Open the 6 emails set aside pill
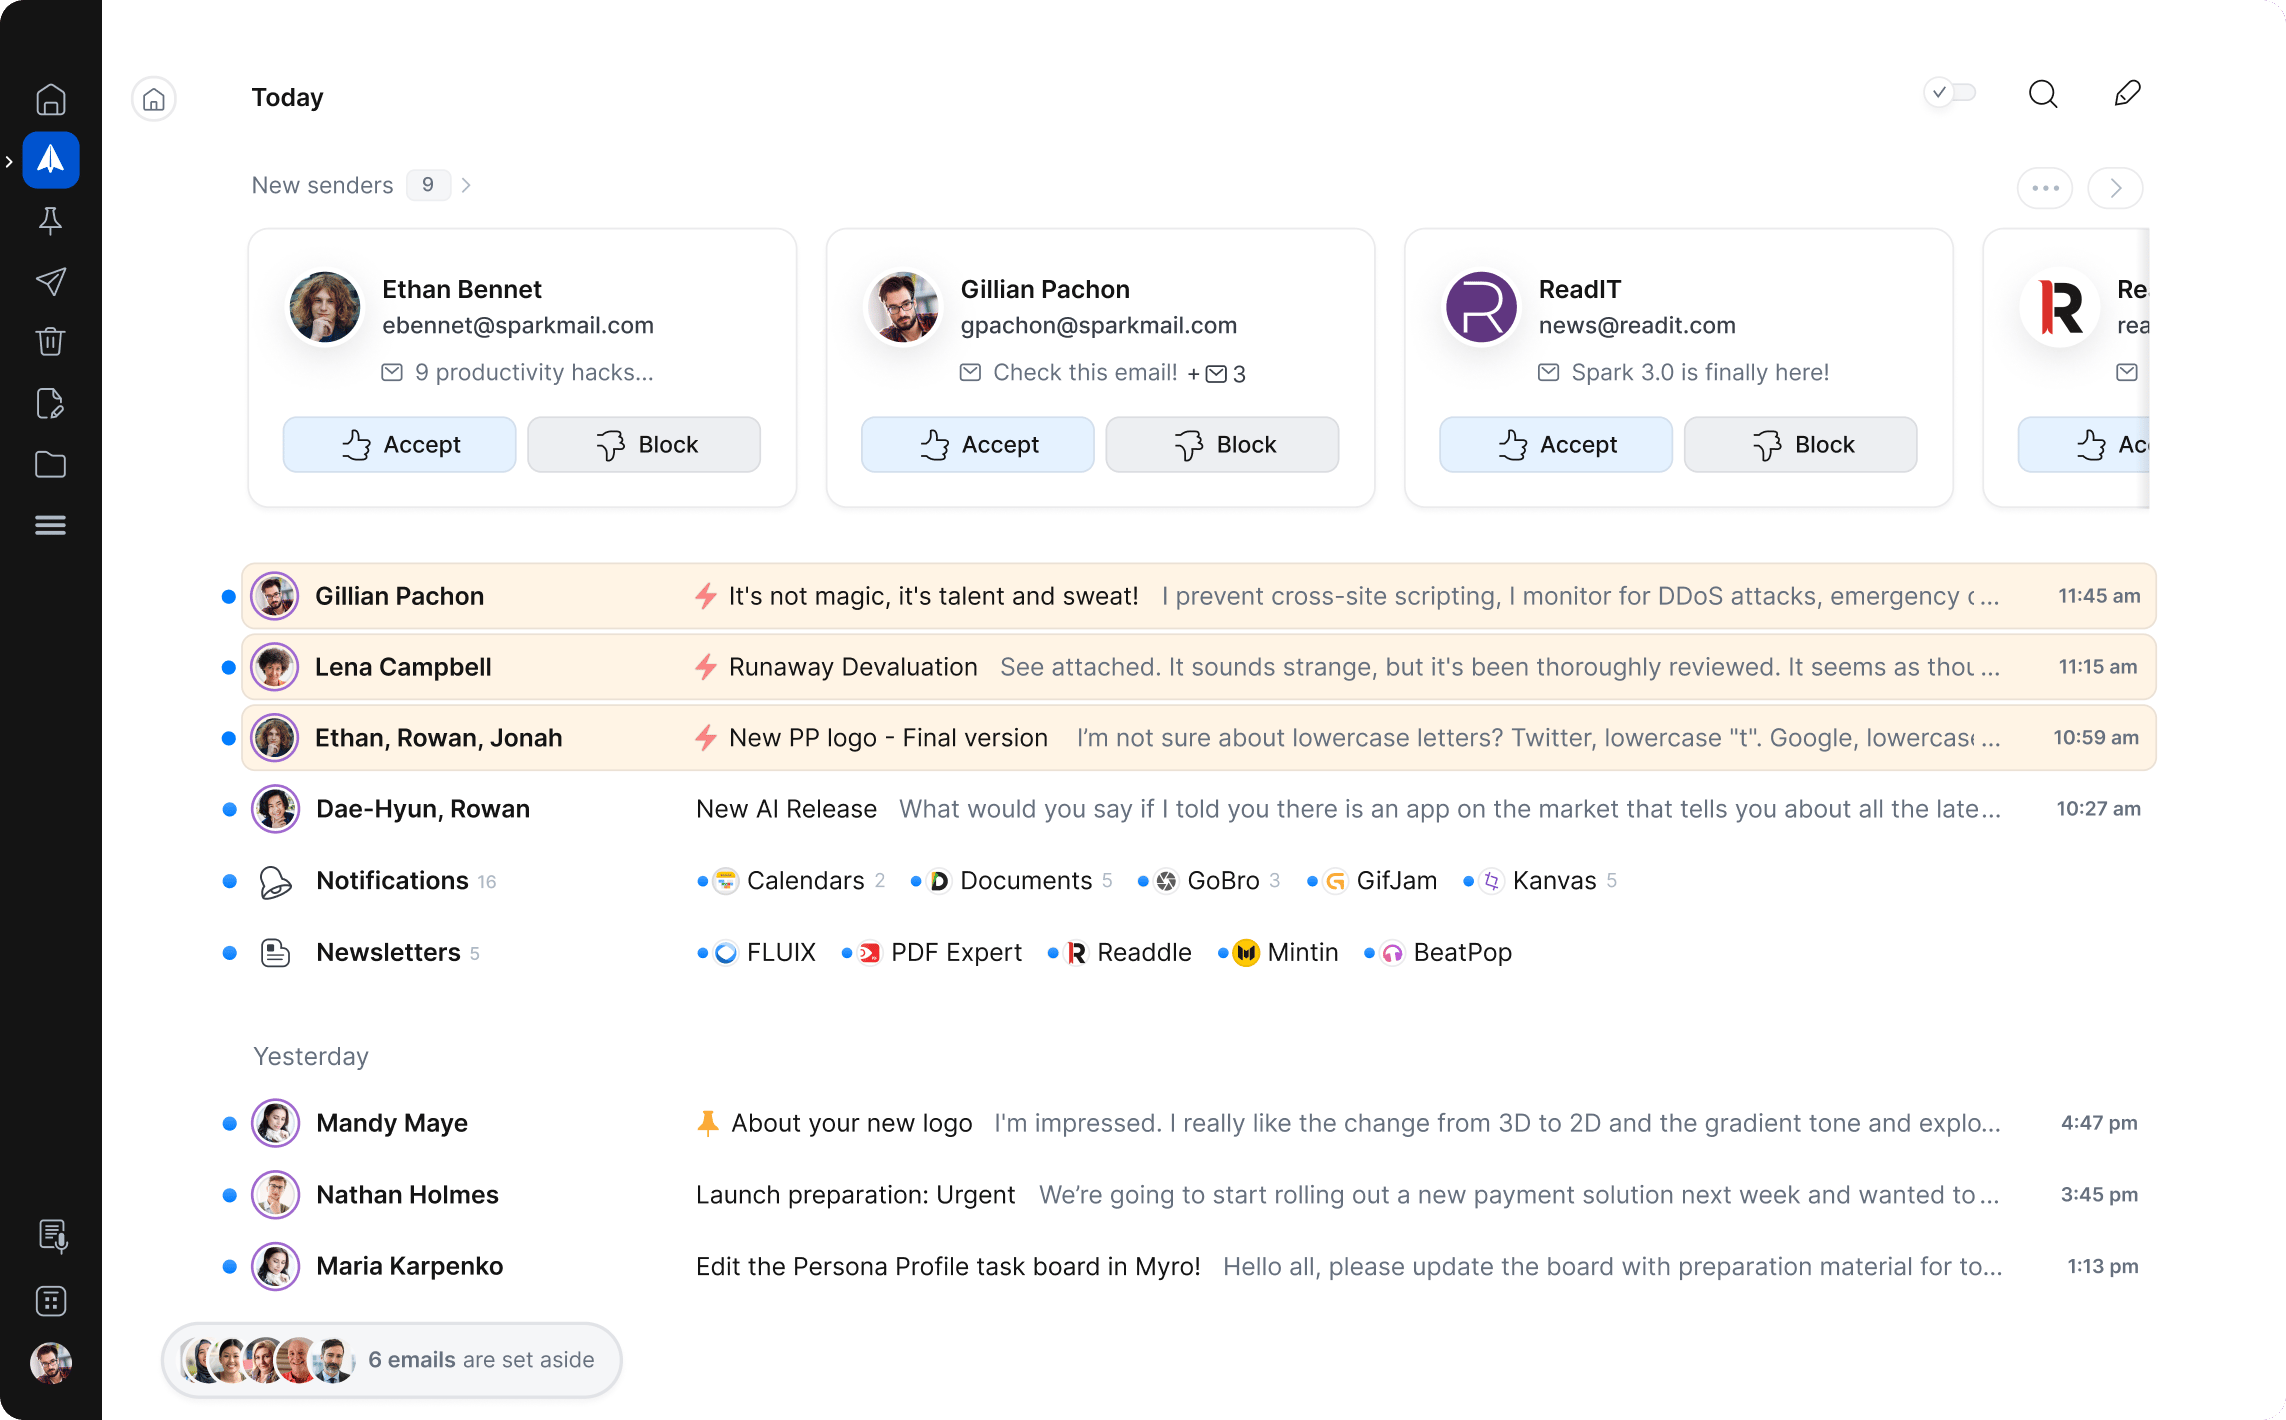 coord(391,1359)
